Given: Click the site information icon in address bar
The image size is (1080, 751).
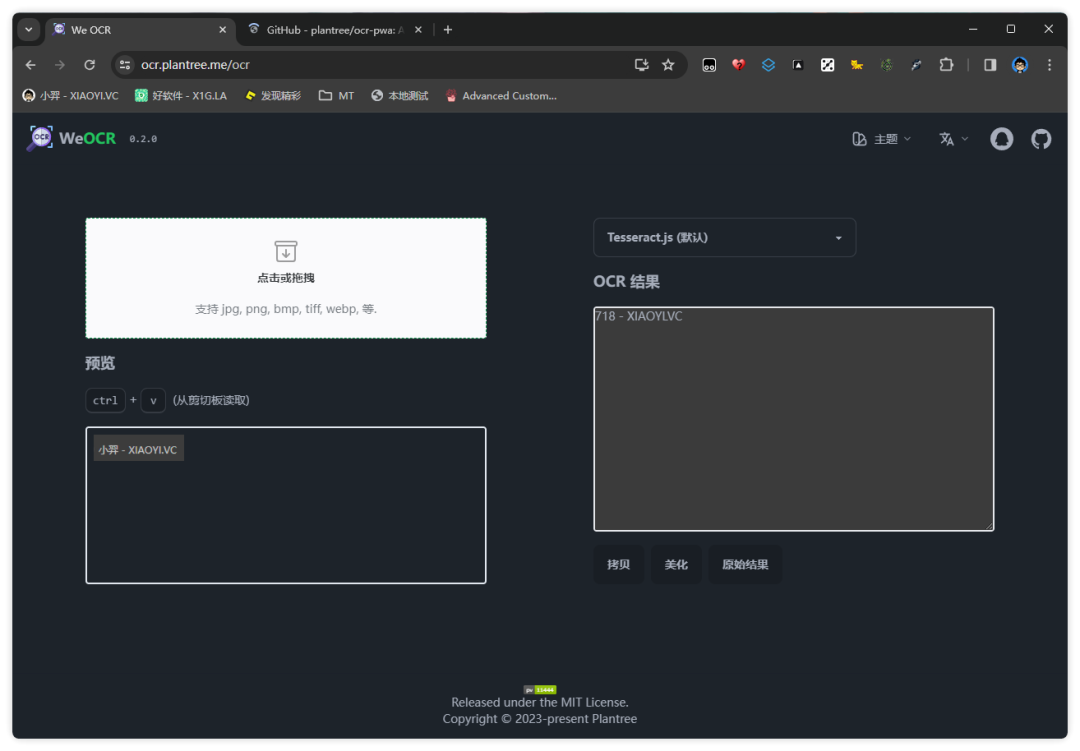Looking at the screenshot, I should 125,65.
